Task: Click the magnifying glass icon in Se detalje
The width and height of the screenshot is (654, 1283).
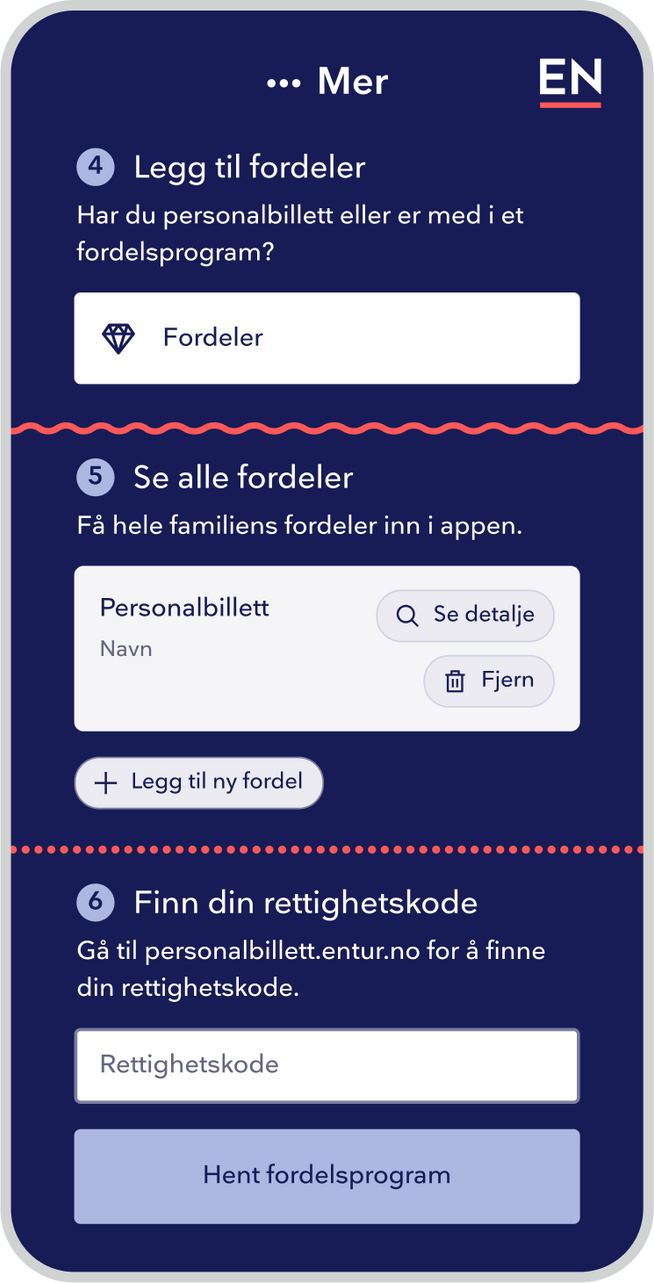Action: pyautogui.click(x=407, y=615)
